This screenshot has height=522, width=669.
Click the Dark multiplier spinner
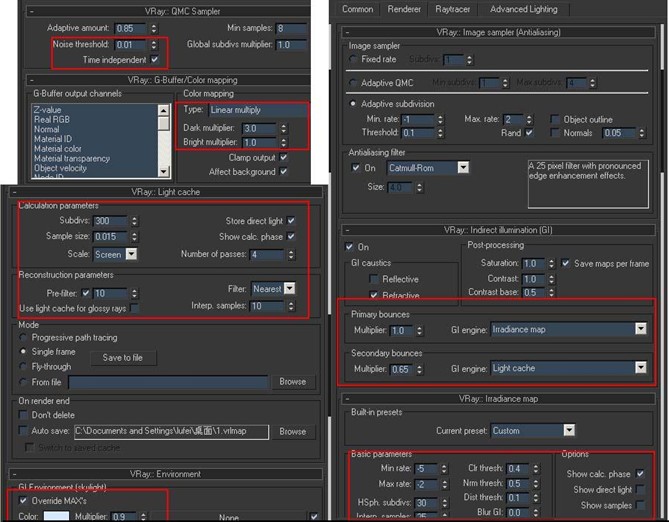pos(284,128)
